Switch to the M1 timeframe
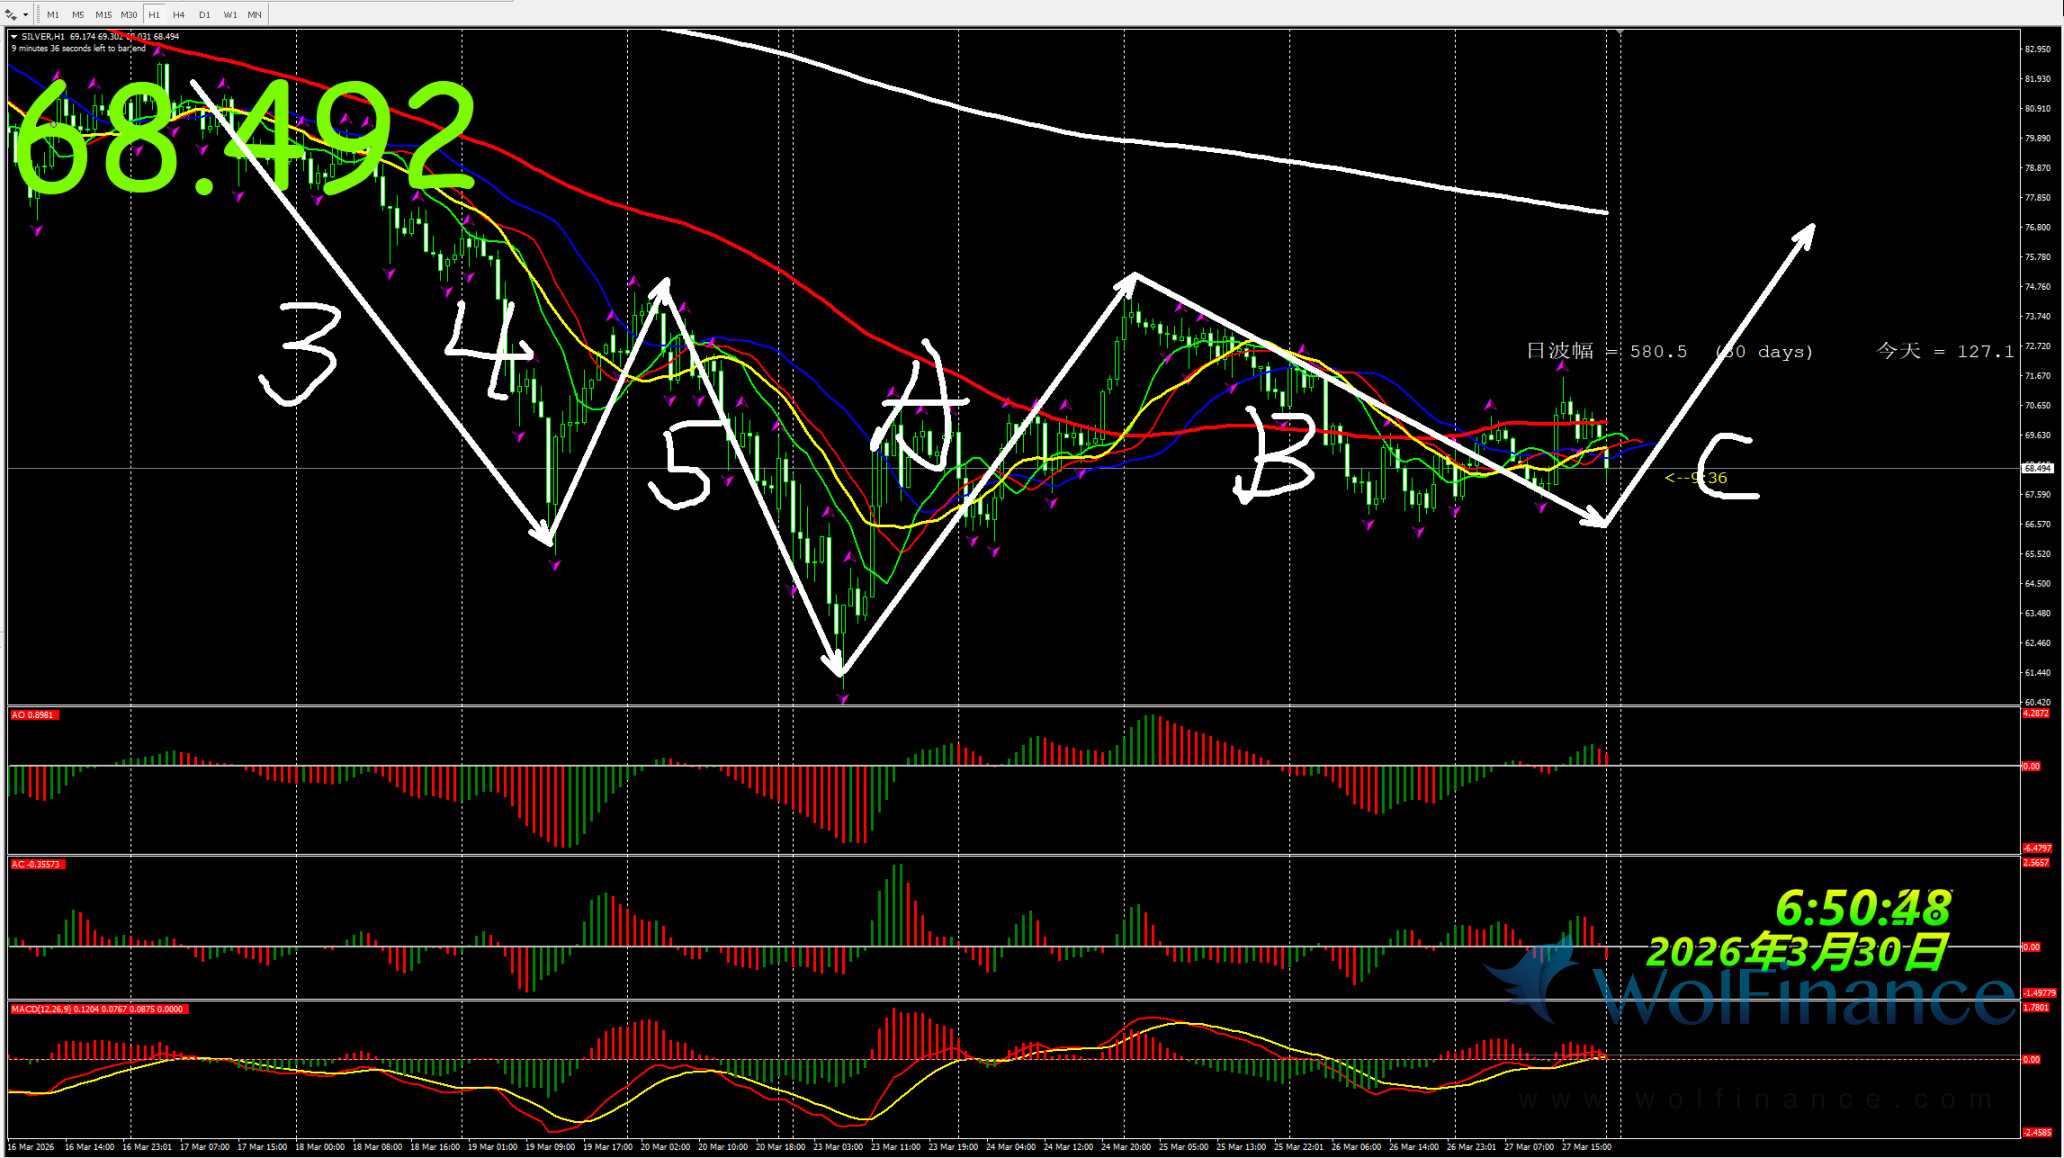Viewport: 2064px width, 1158px height. coord(53,15)
